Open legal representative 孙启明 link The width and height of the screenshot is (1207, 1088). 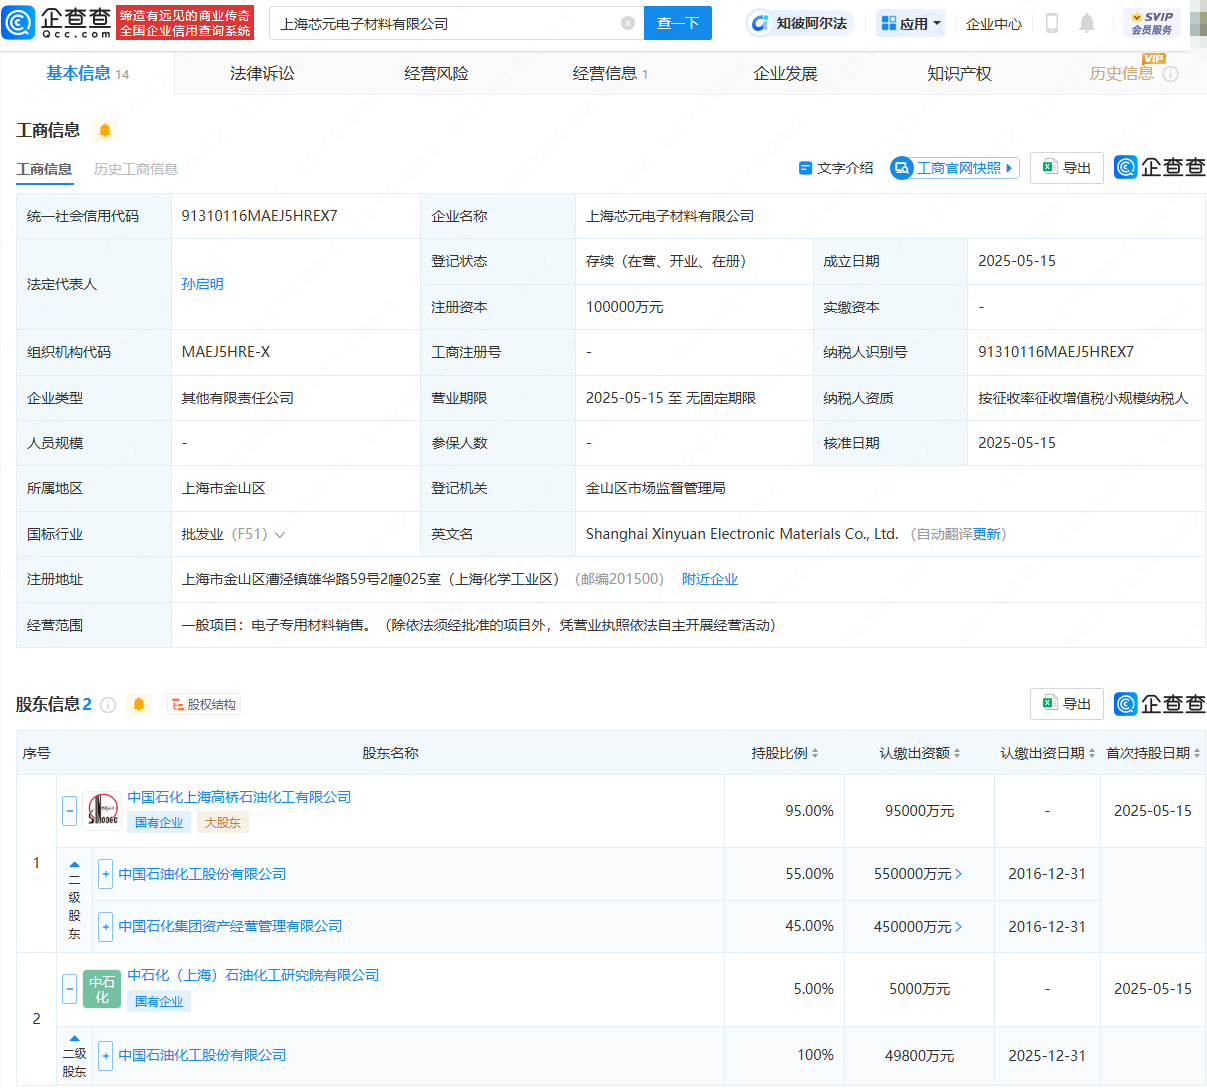(x=202, y=284)
